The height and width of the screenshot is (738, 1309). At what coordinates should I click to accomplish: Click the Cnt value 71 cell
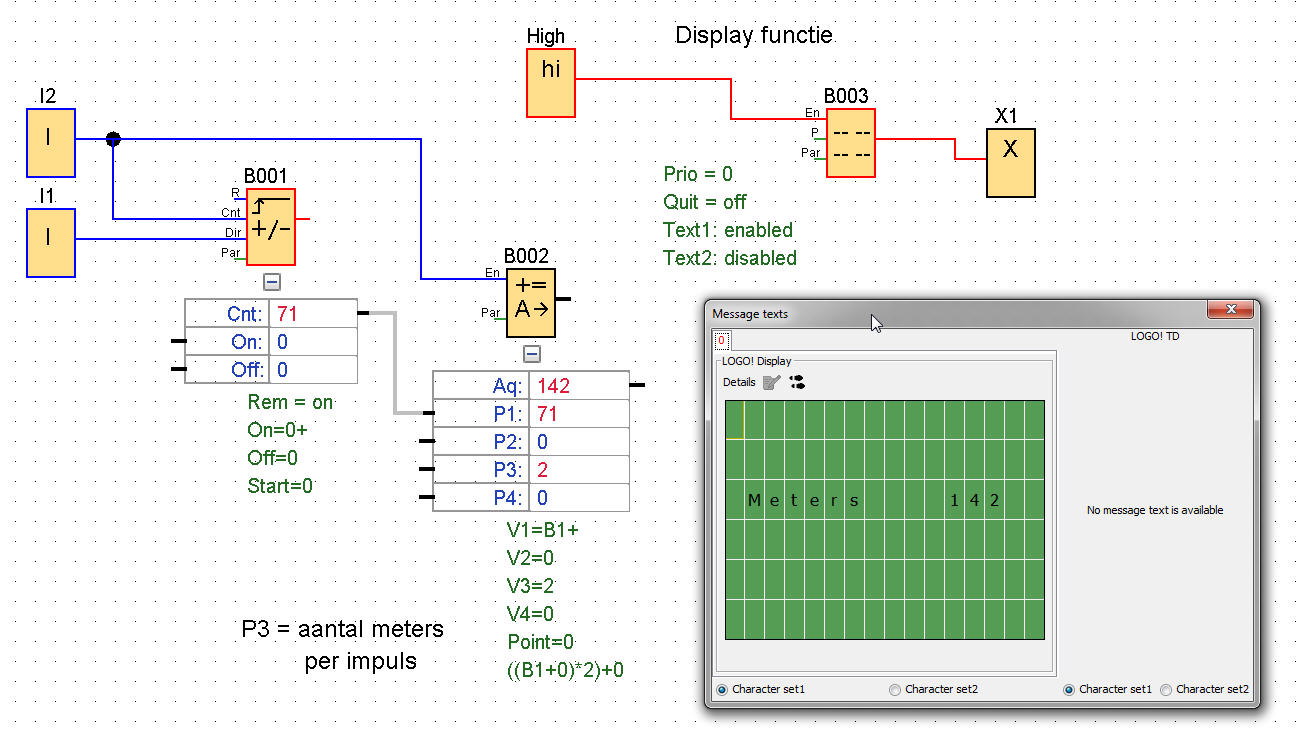pos(314,314)
